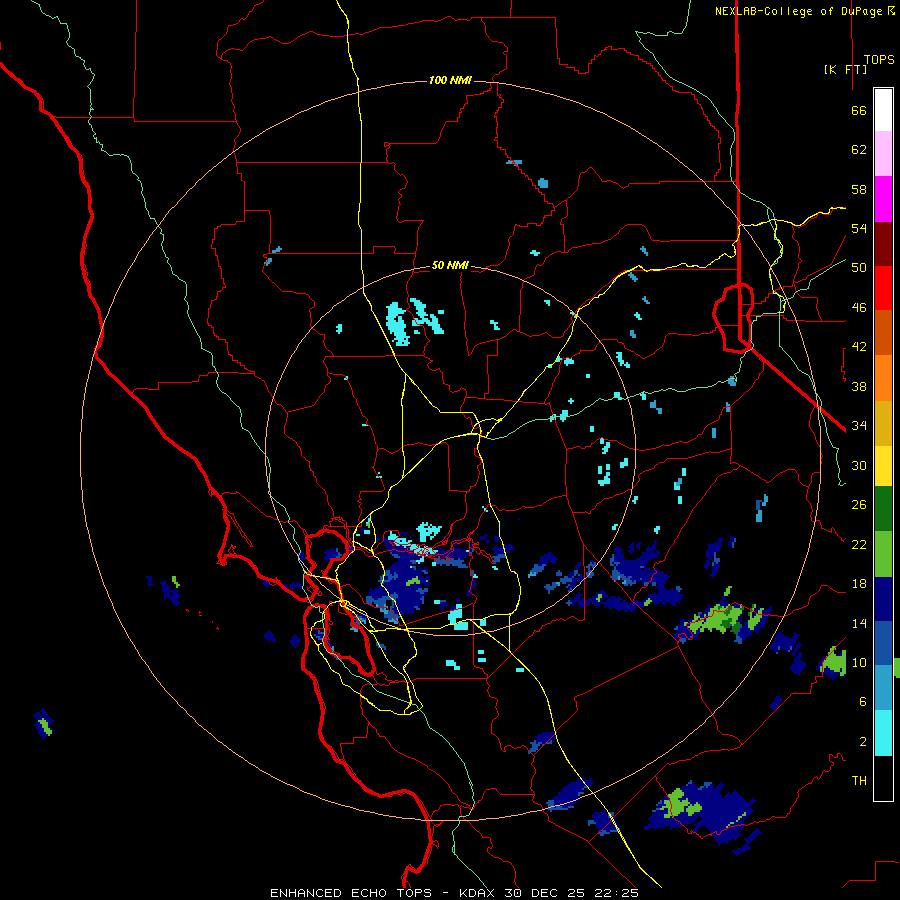Click the black TH legend swatch
The width and height of the screenshot is (900, 900).
(883, 778)
